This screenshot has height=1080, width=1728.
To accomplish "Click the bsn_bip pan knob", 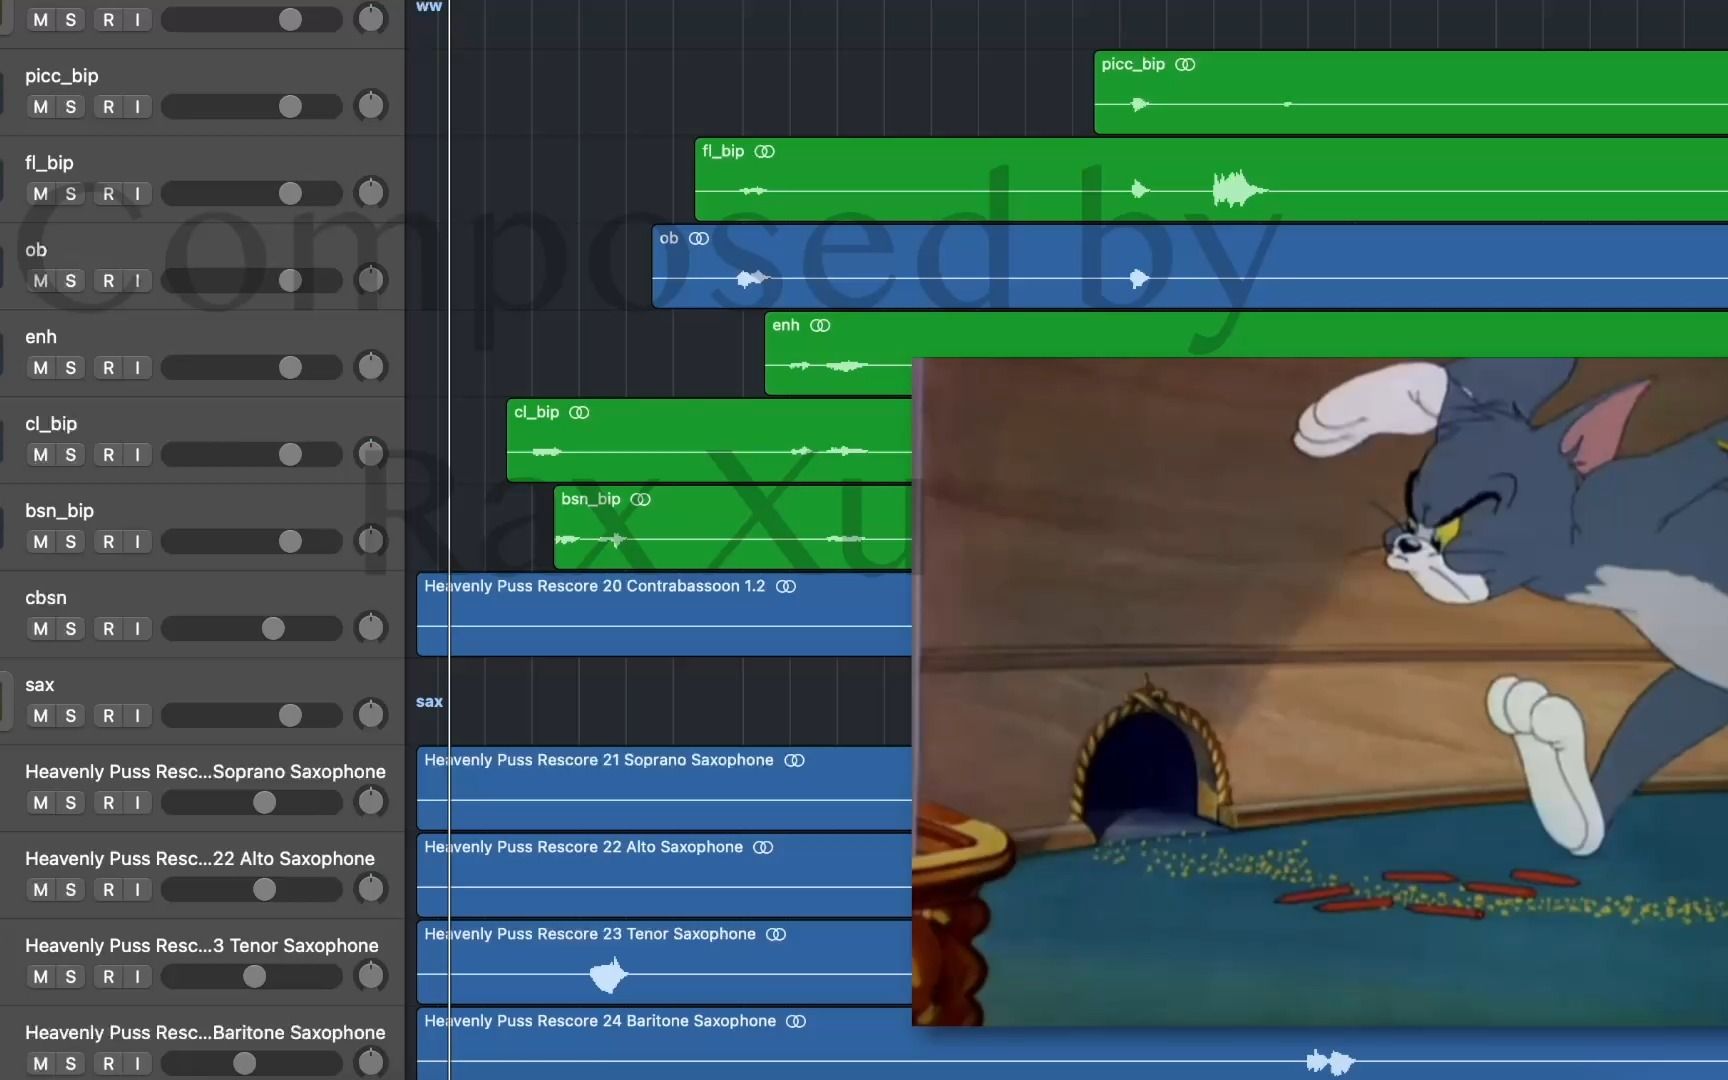I will [x=371, y=540].
